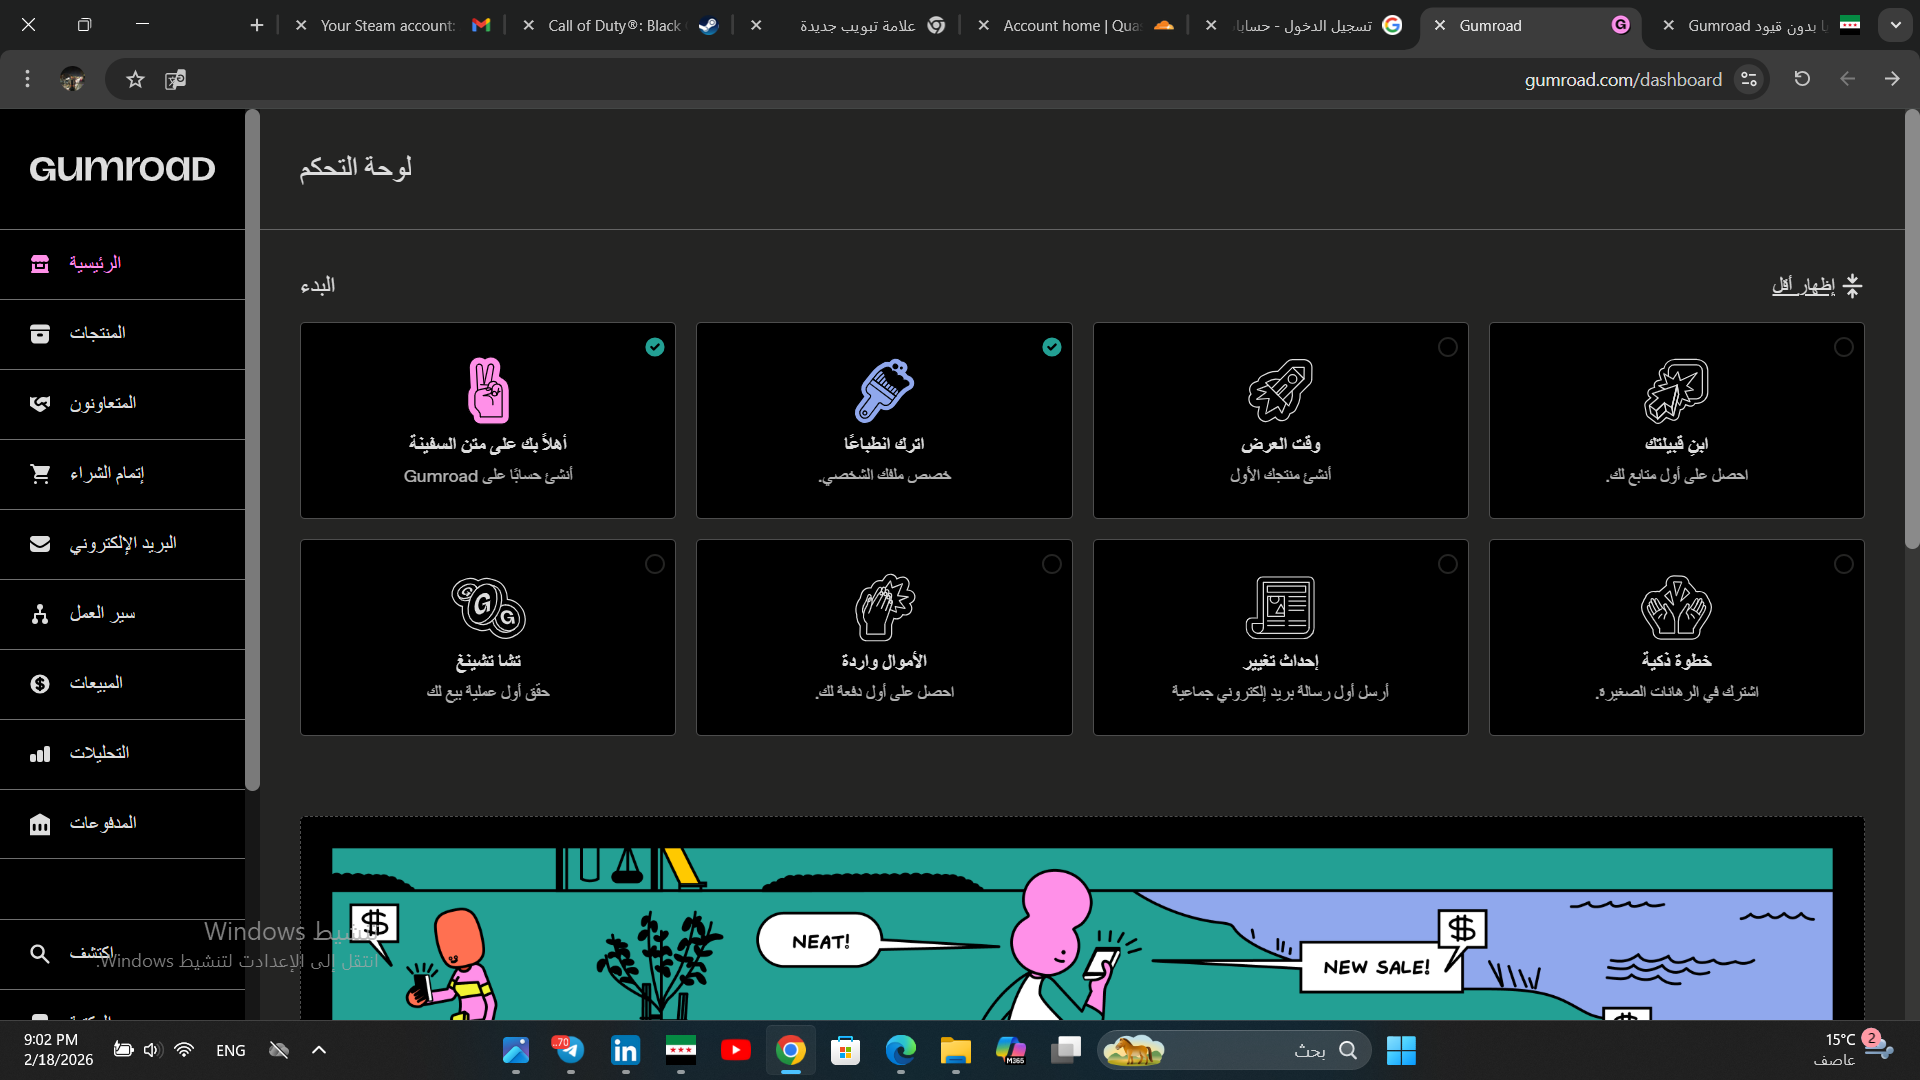This screenshot has height=1080, width=1920.
Task: Click the rocket icon on showtime card
Action: [1280, 390]
